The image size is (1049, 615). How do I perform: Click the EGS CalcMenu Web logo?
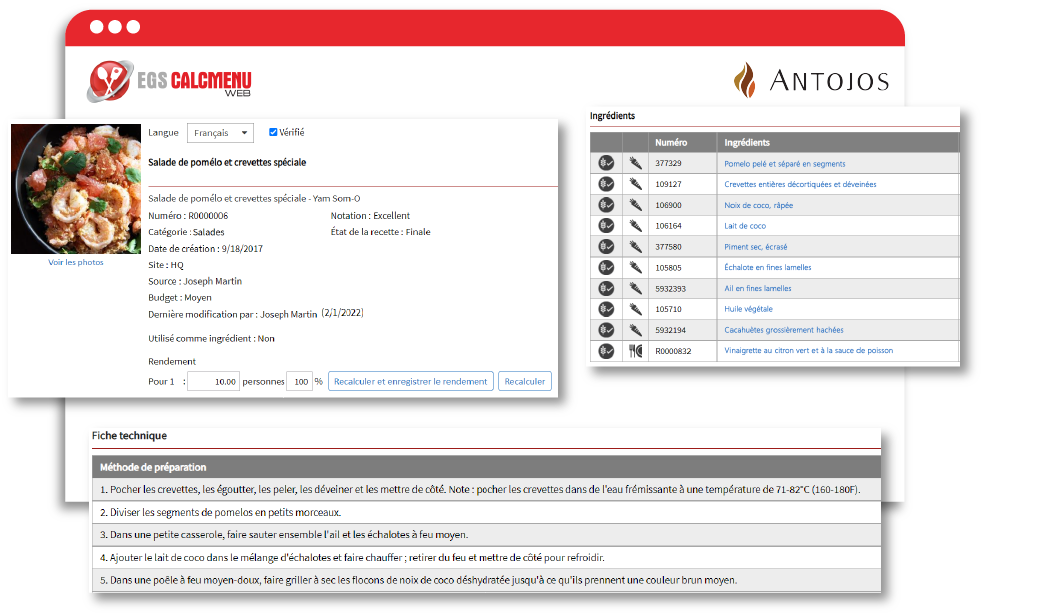point(169,81)
